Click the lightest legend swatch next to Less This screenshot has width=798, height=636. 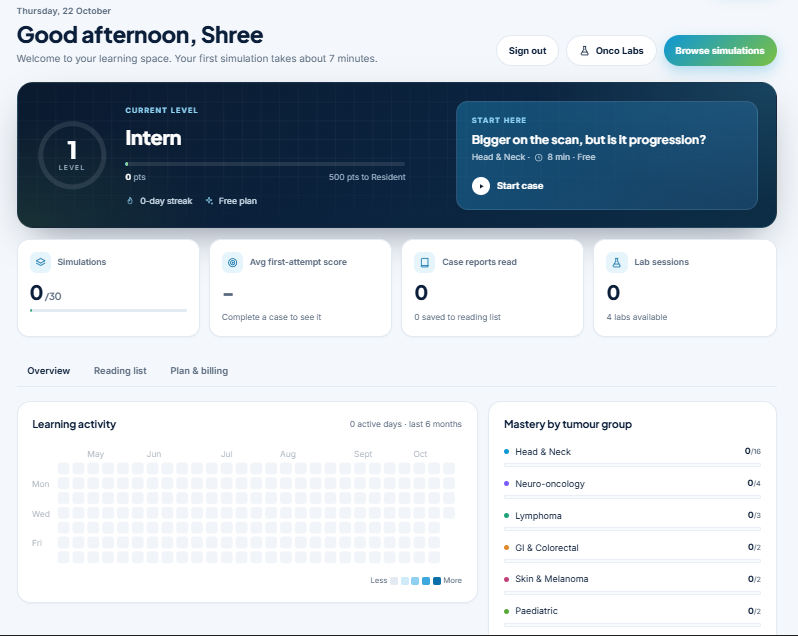394,581
